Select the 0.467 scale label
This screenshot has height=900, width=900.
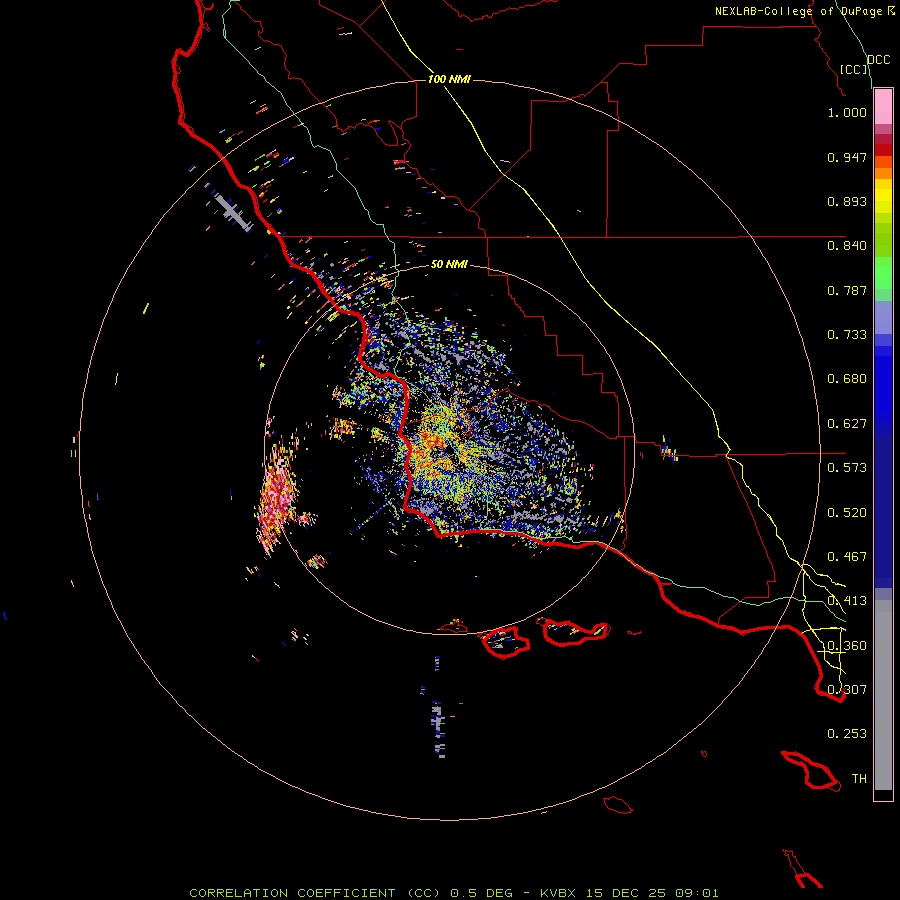click(847, 557)
